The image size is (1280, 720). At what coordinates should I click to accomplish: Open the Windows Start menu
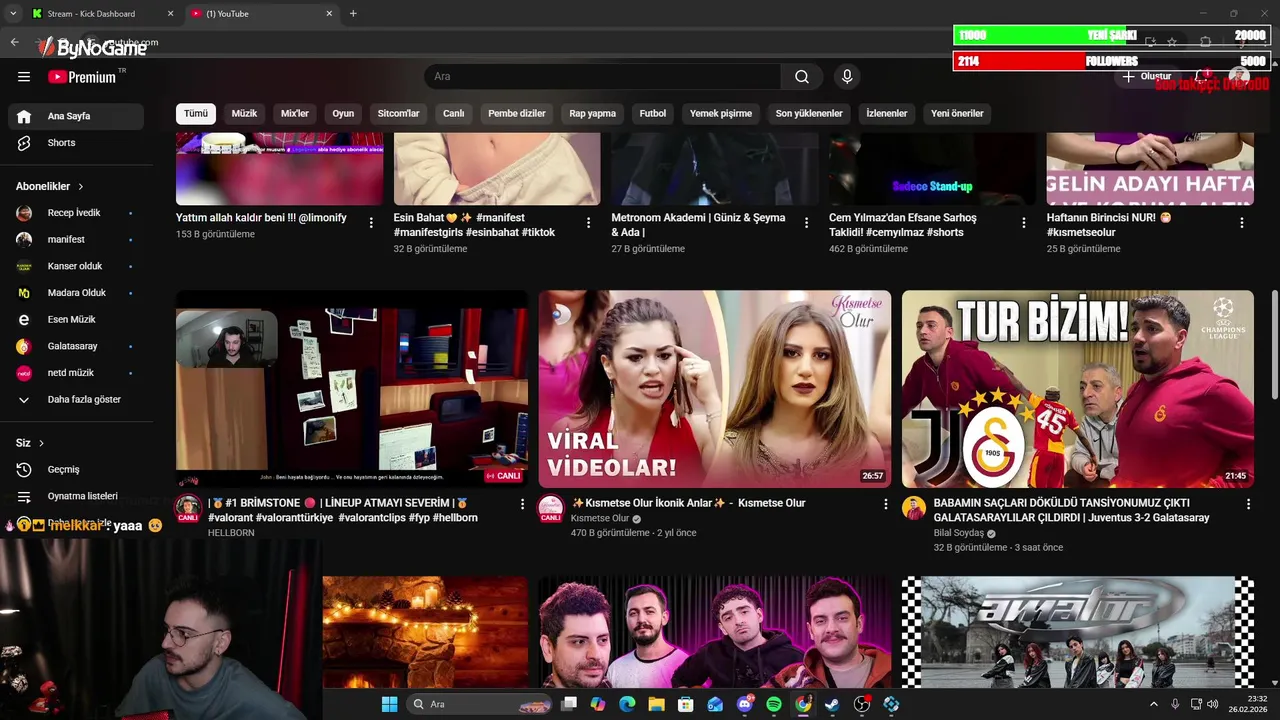(389, 704)
